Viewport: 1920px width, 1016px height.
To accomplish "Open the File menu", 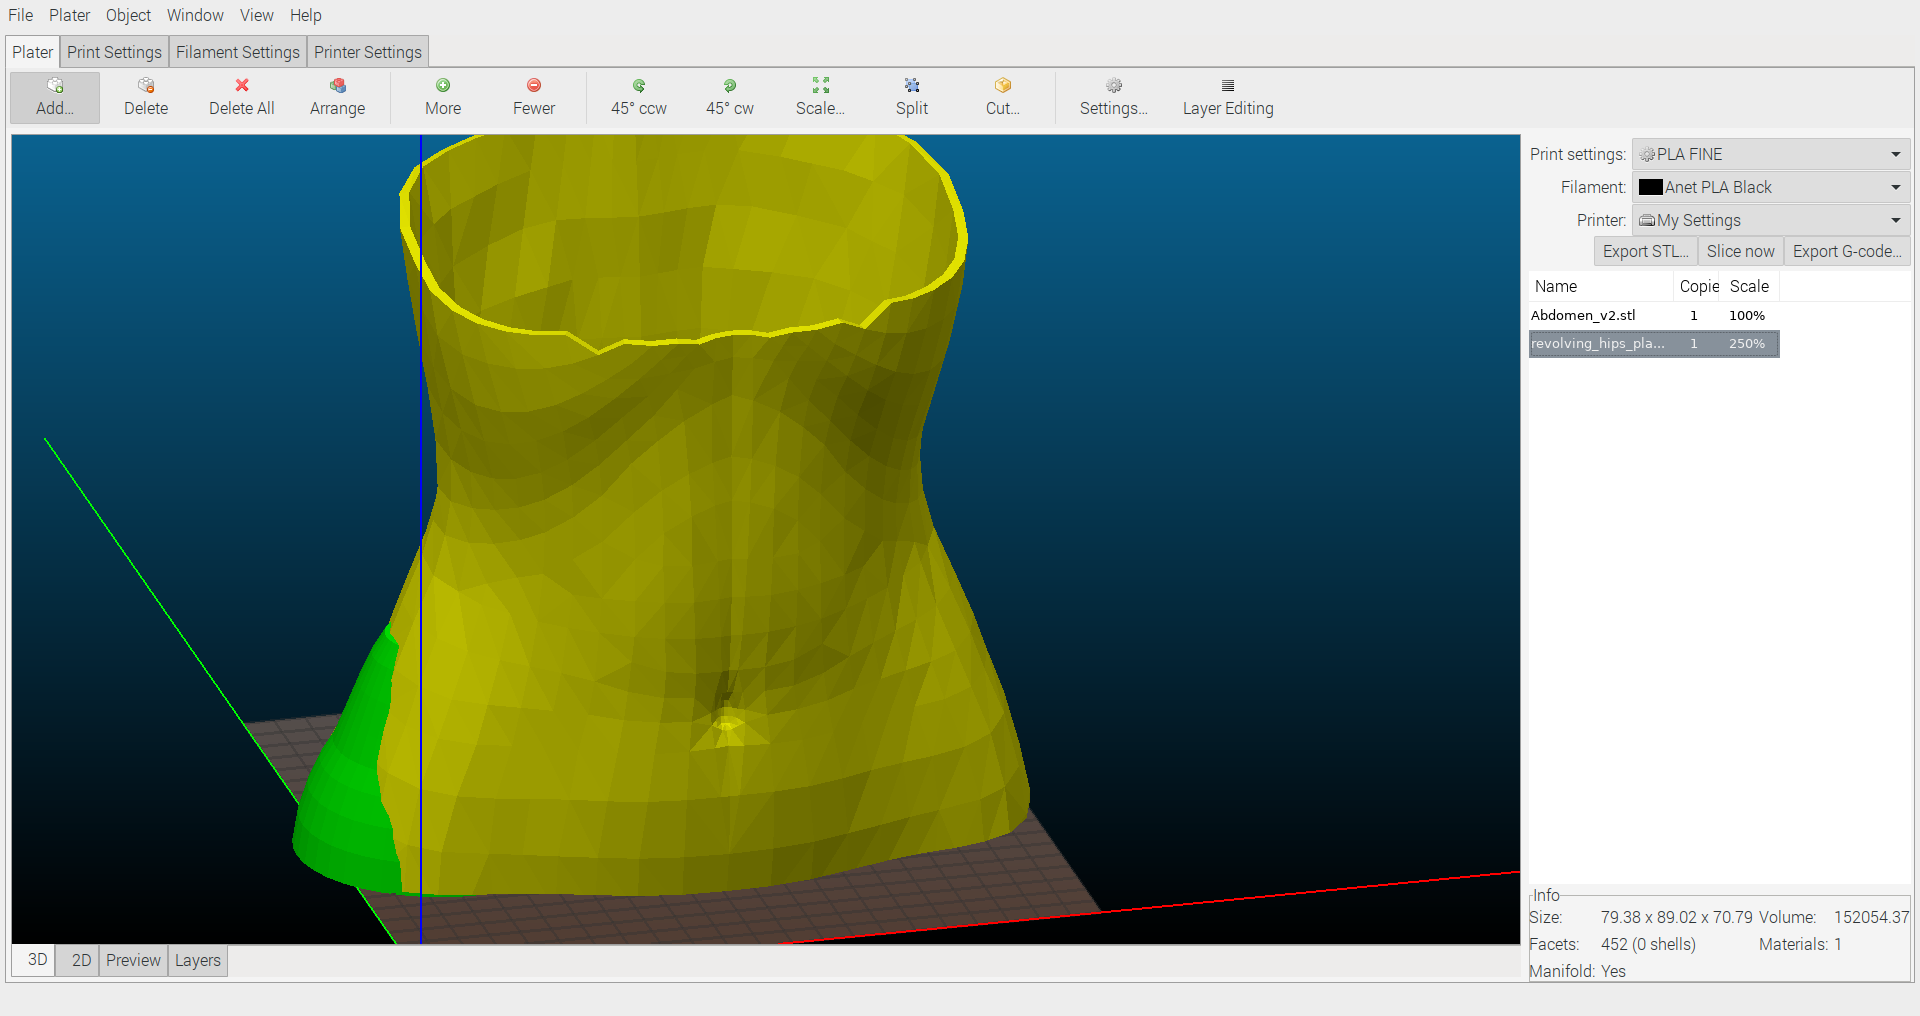I will click(x=21, y=15).
